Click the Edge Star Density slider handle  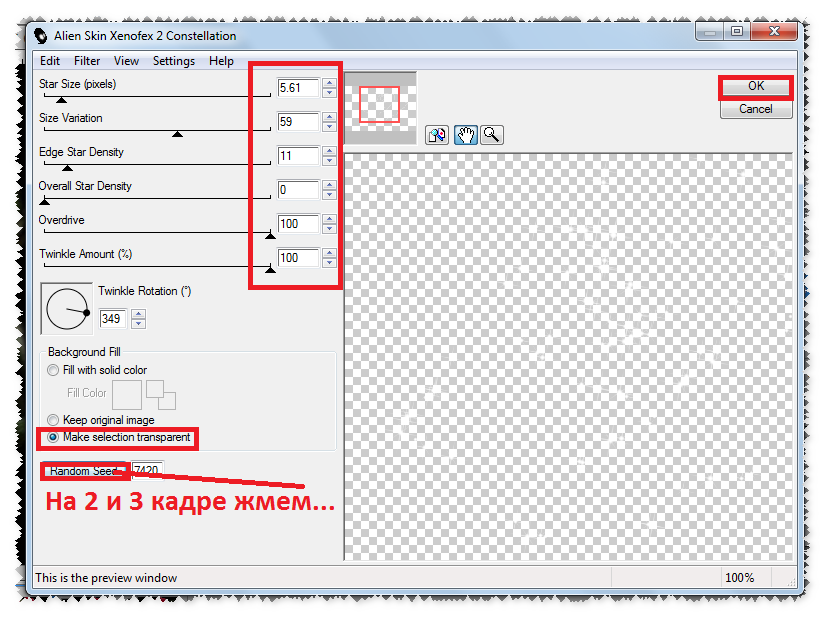(x=67, y=168)
